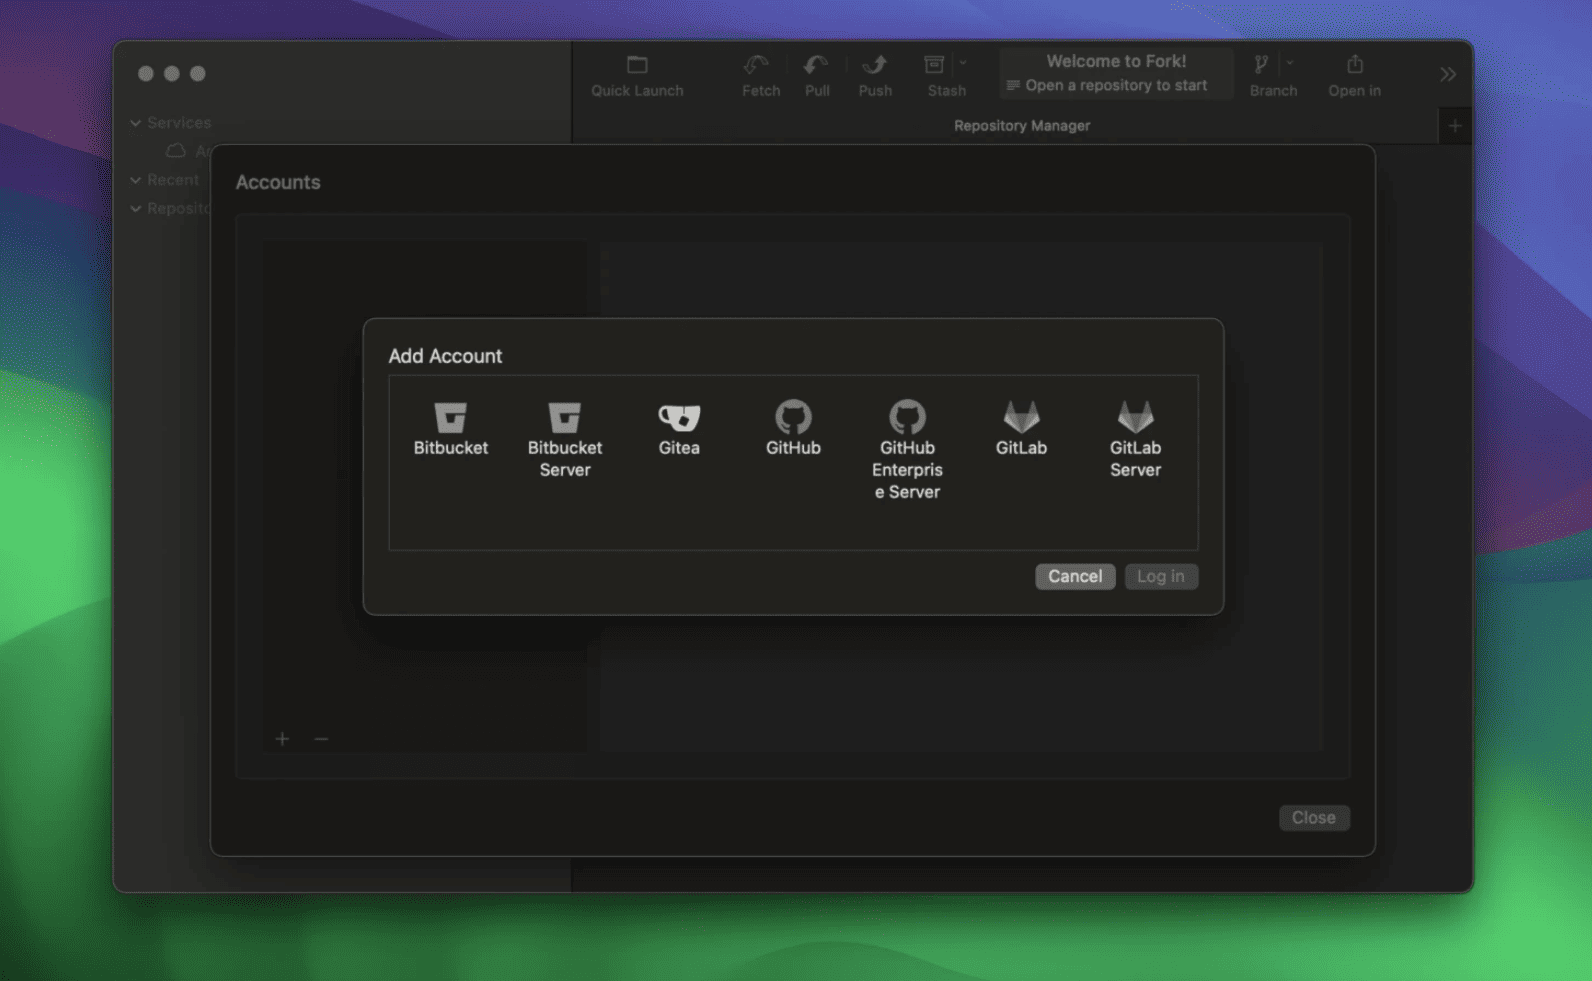Click the Stash toolbar icon

point(934,66)
